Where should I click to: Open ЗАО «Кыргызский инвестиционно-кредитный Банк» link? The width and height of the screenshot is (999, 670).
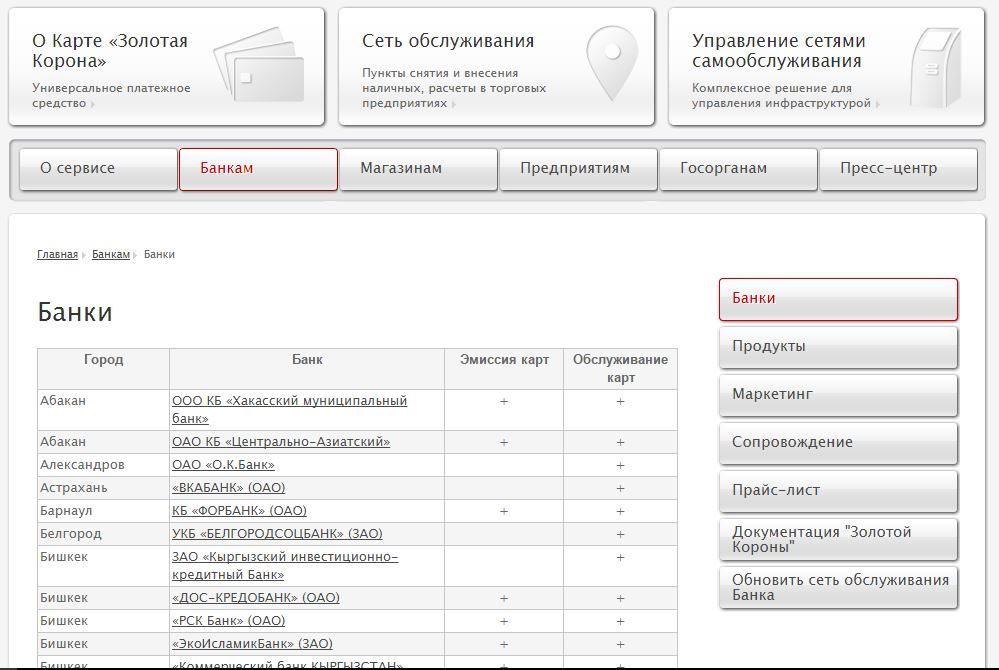click(285, 566)
